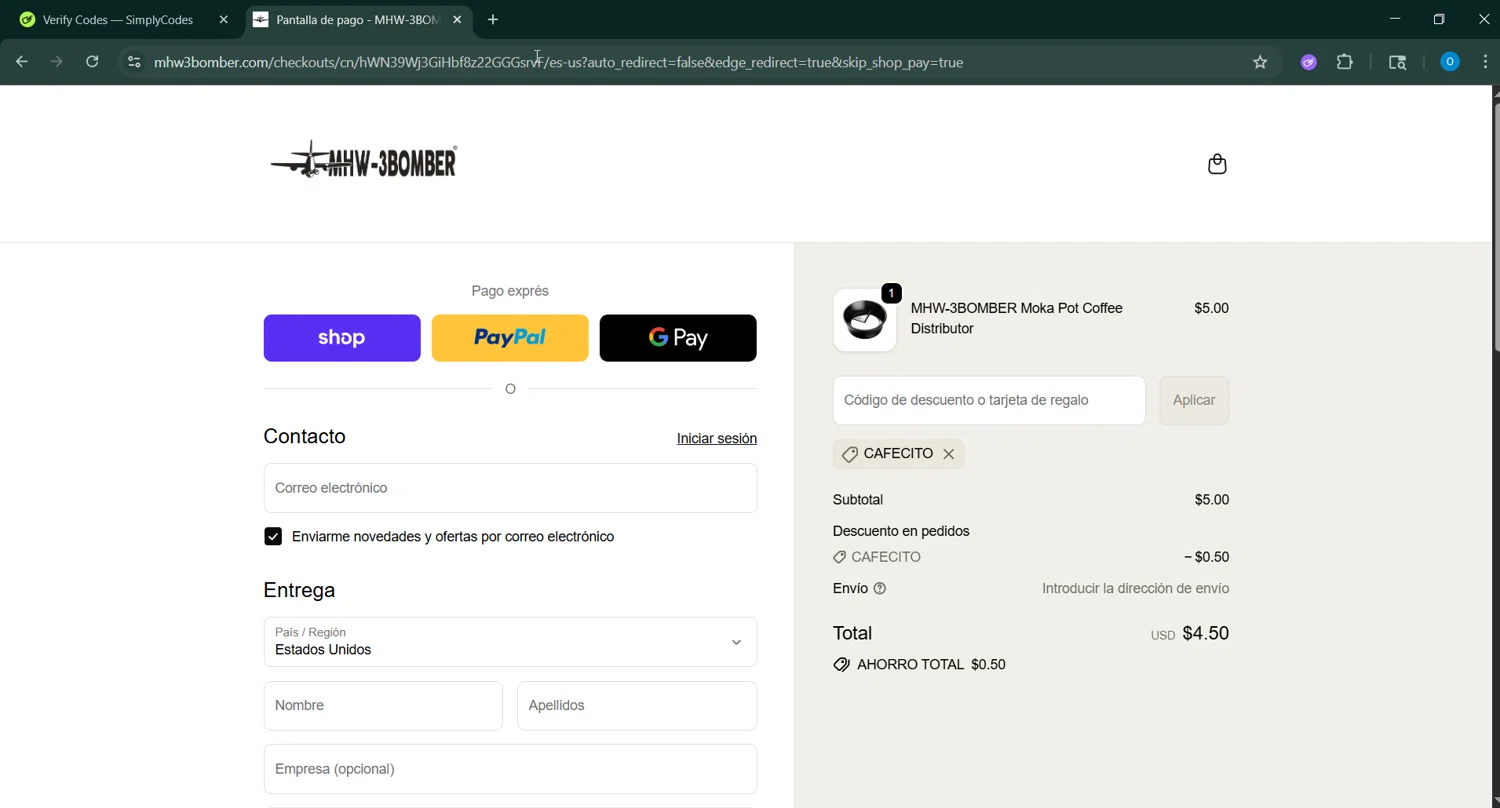Pay with the PayPal button
Image resolution: width=1500 pixels, height=808 pixels.
click(x=510, y=338)
